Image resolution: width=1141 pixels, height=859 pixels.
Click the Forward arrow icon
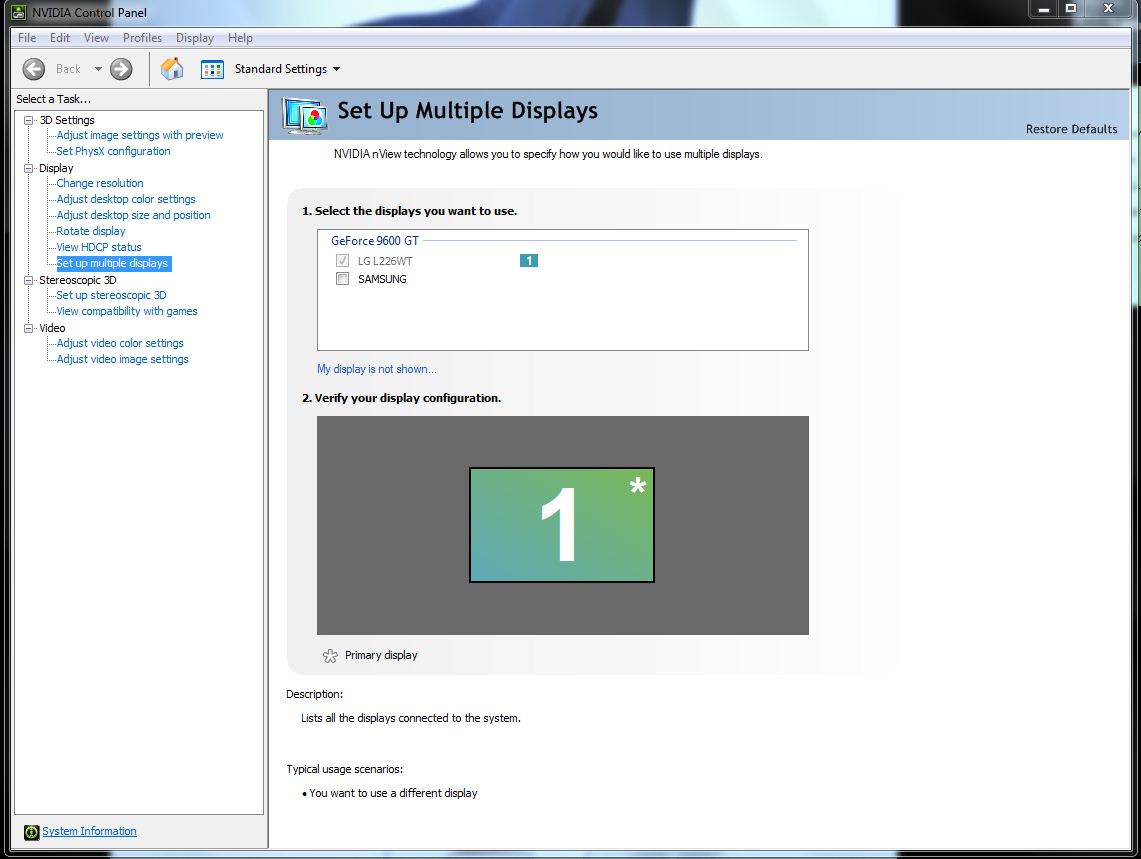point(121,69)
